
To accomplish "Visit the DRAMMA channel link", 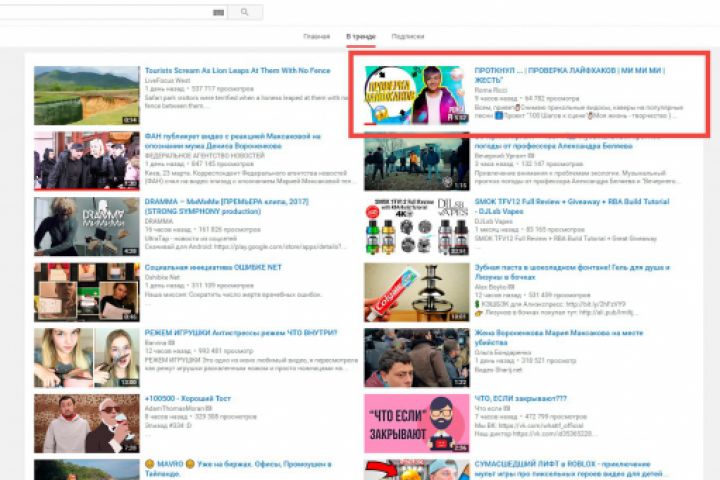I will [158, 221].
